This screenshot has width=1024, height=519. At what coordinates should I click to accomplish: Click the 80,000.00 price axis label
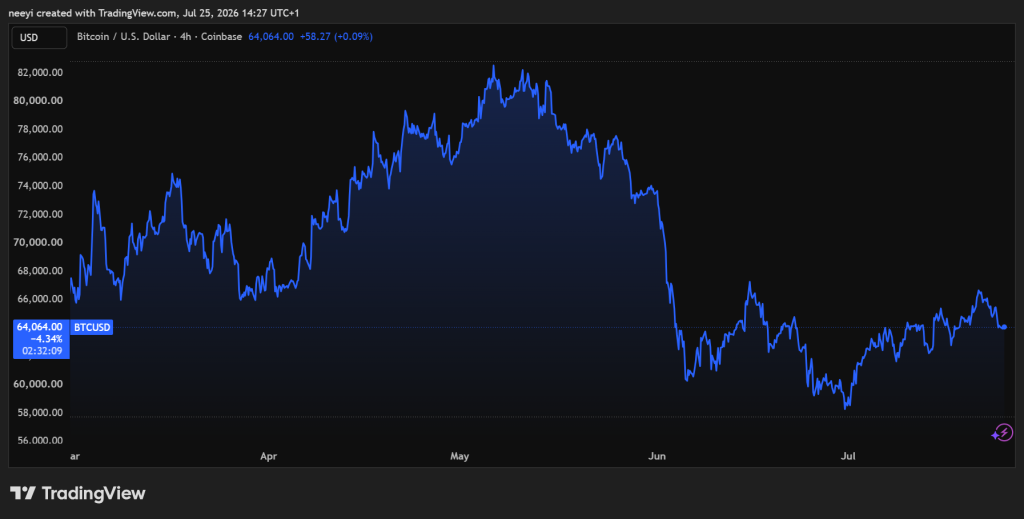pos(40,101)
